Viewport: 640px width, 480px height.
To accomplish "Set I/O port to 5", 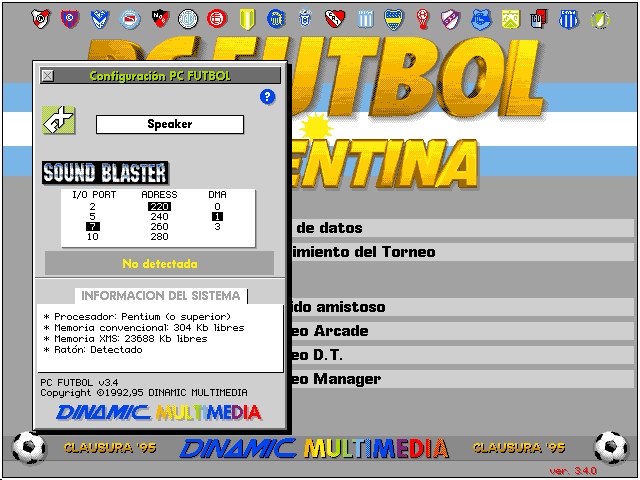I will 93,216.
